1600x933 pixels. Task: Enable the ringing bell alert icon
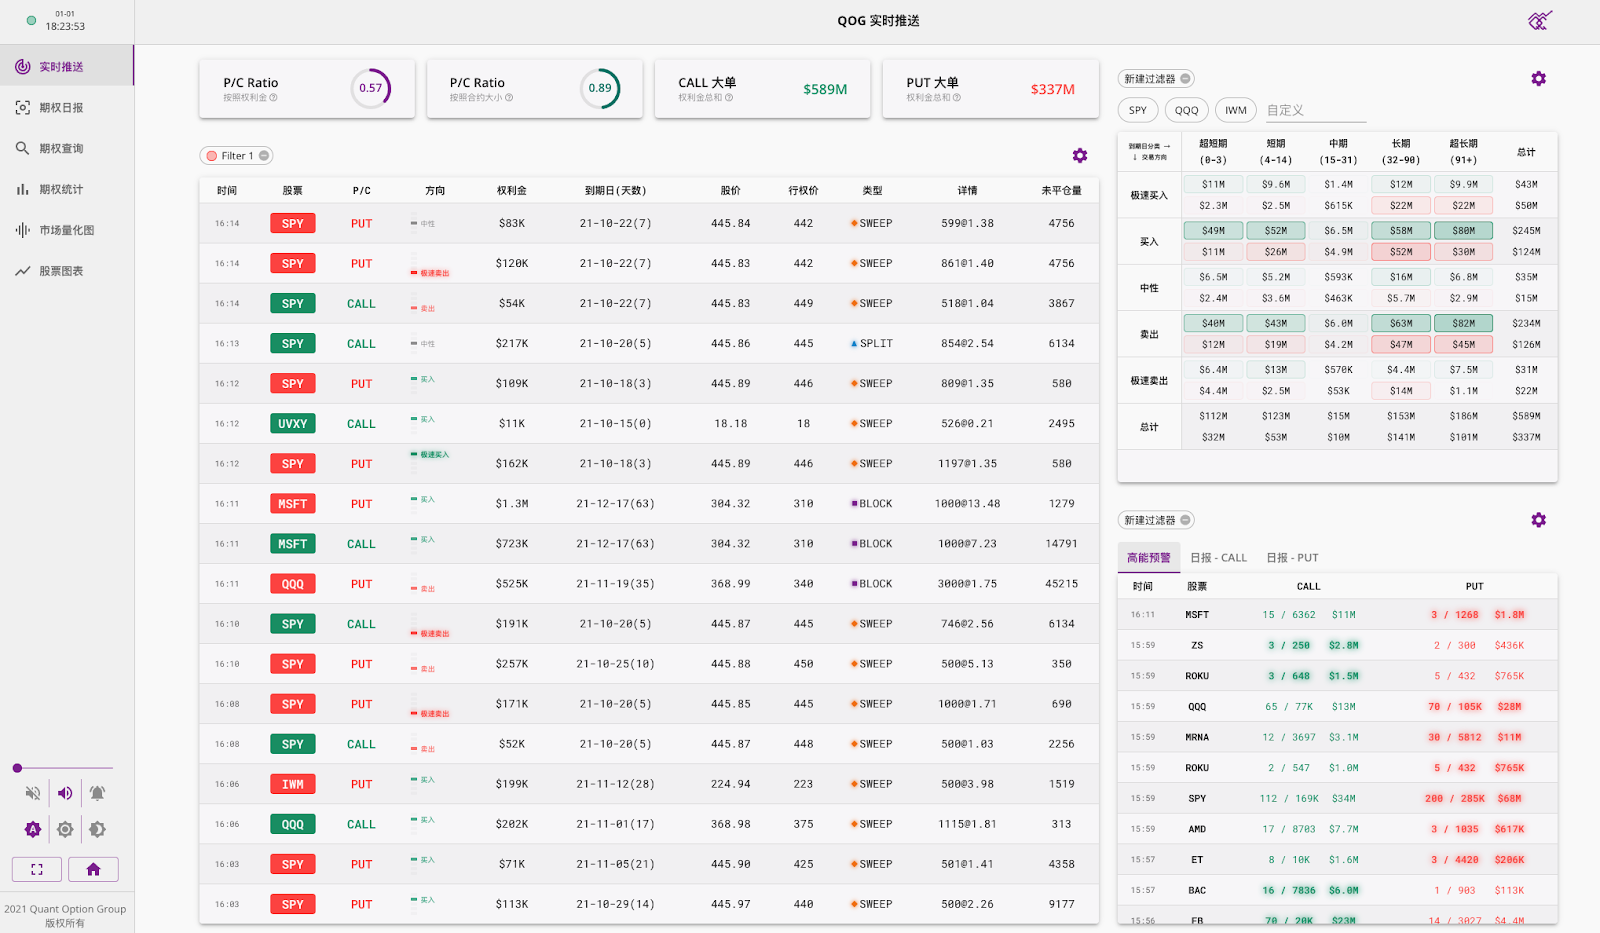tap(97, 793)
